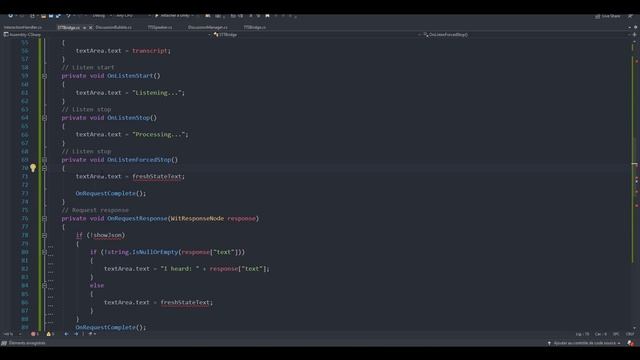This screenshot has width=640, height=360.
Task: Click the Save All toolbar icon
Action: [x=58, y=16]
